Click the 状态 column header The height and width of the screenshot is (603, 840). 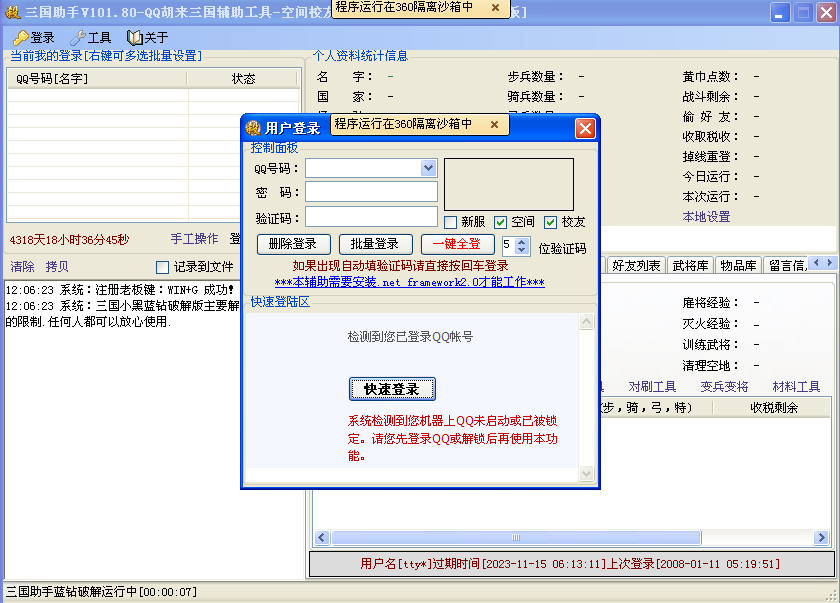click(243, 79)
